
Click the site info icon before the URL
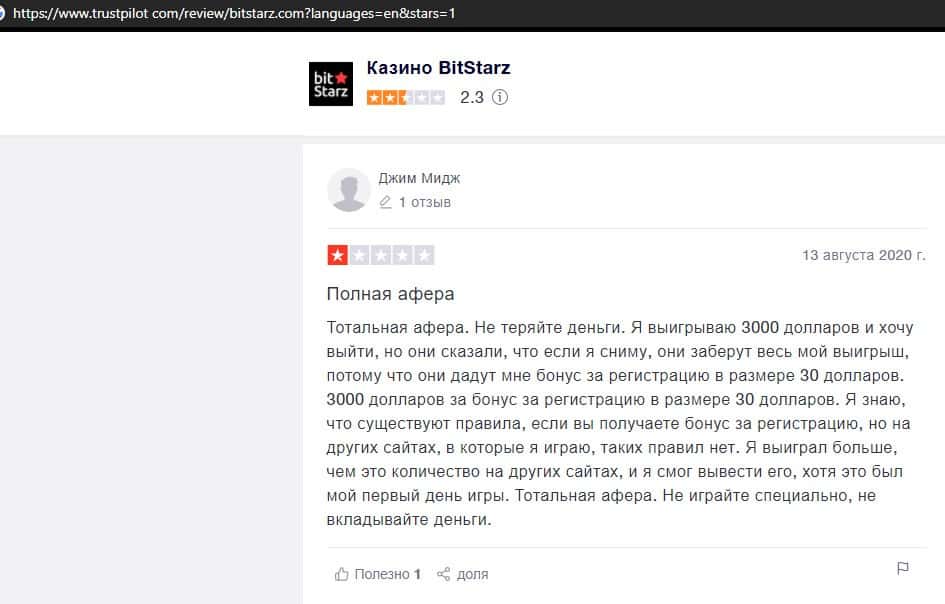pos(2,13)
